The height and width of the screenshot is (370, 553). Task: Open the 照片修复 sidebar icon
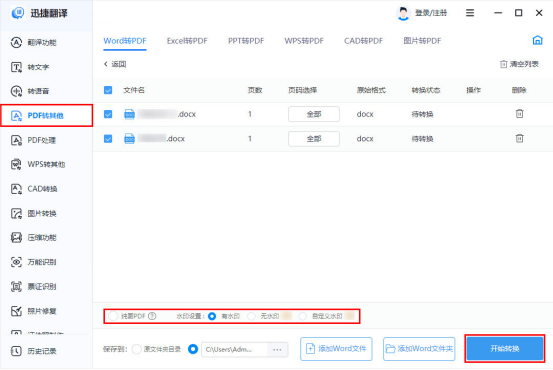pyautogui.click(x=16, y=311)
